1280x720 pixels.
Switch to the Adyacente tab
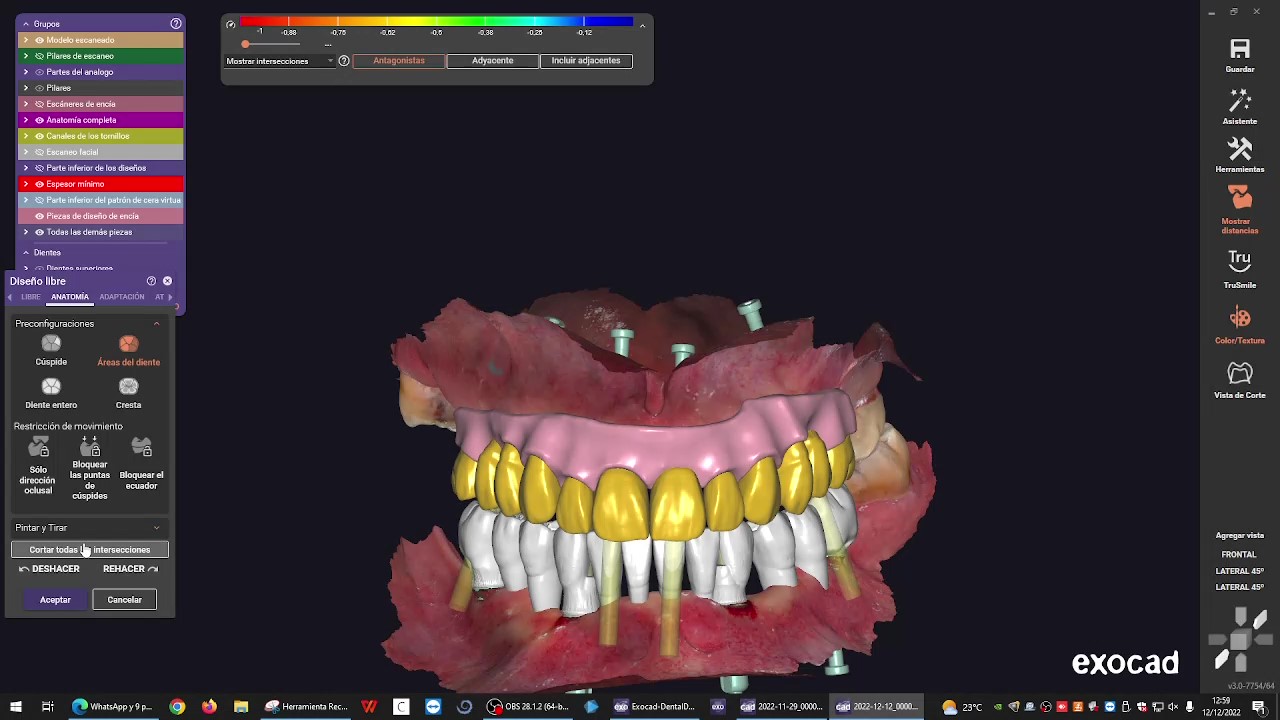pos(492,60)
